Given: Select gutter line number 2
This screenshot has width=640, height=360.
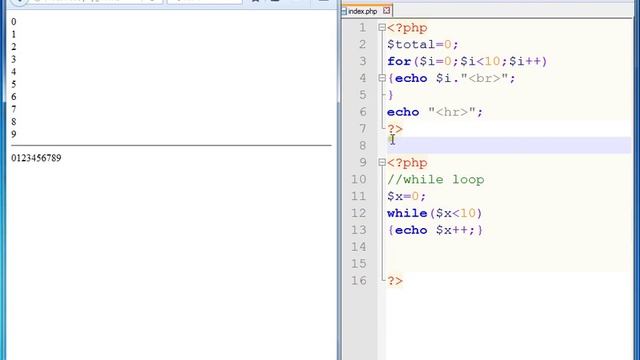Looking at the screenshot, I should pyautogui.click(x=362, y=44).
